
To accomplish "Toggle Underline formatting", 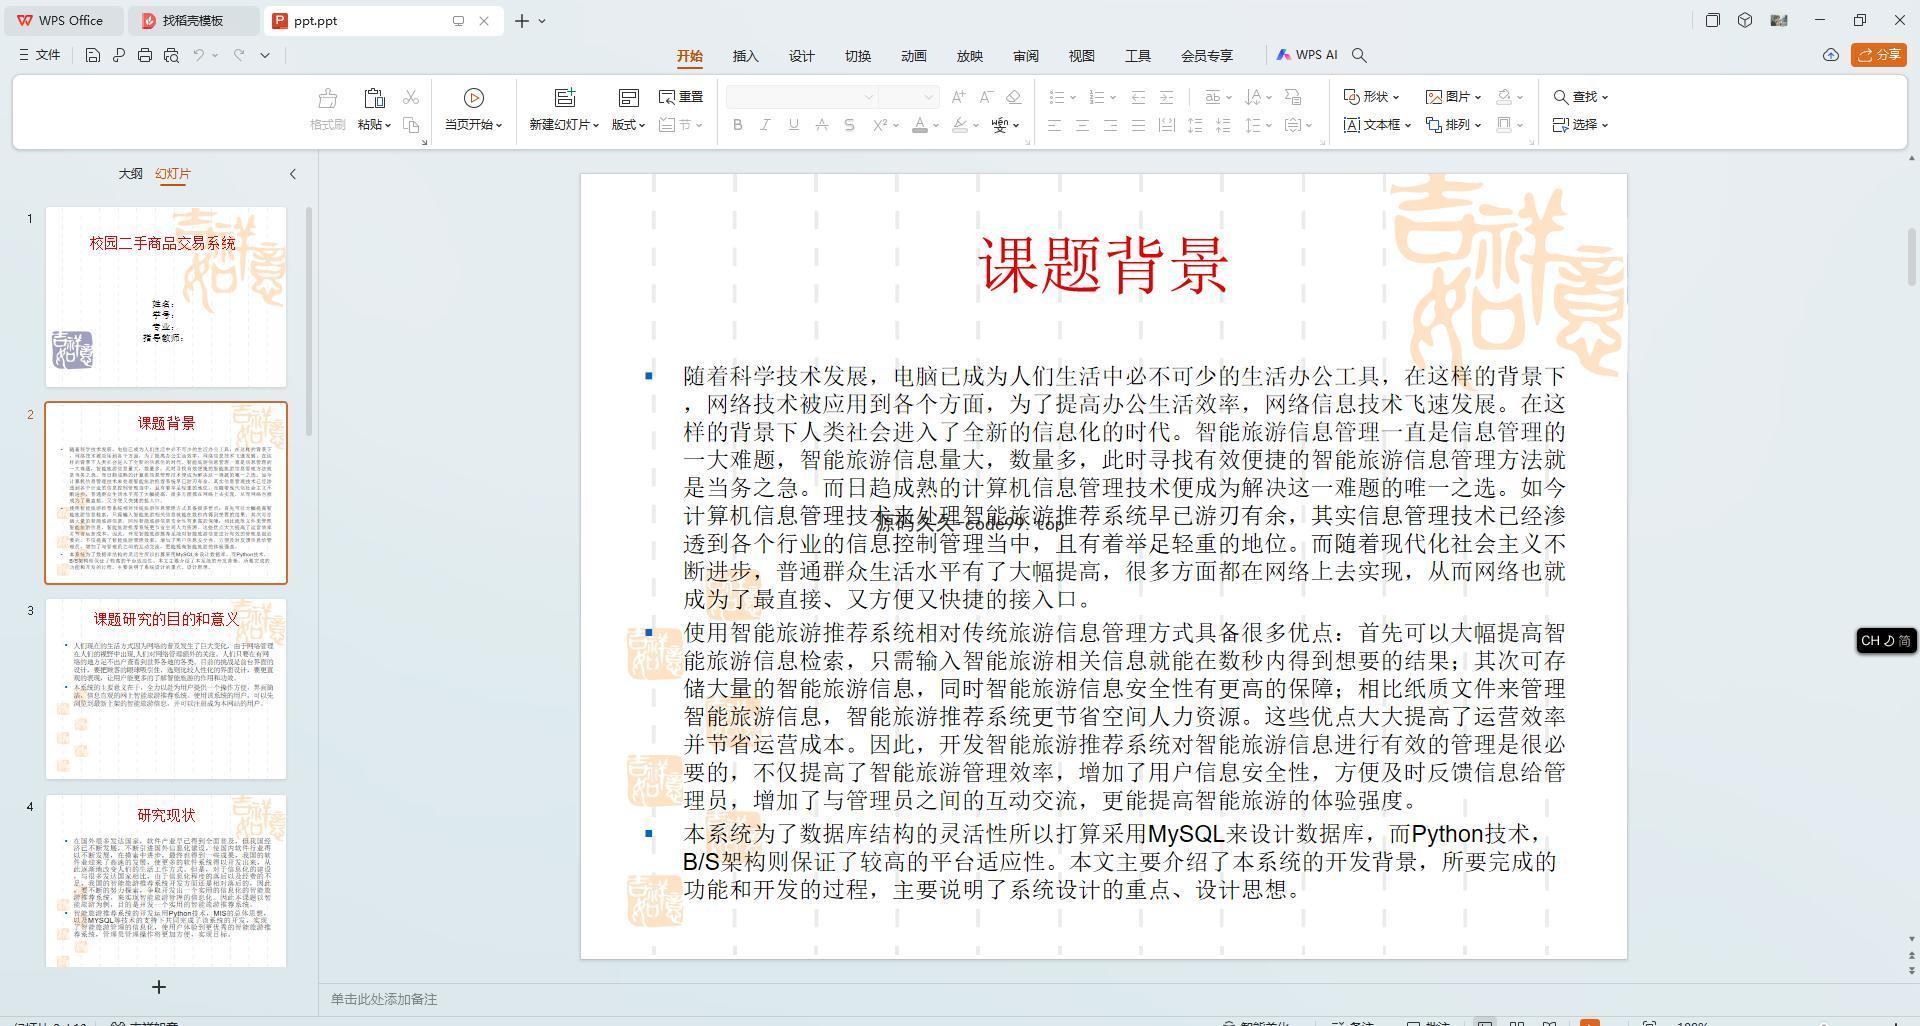I will pyautogui.click(x=793, y=125).
